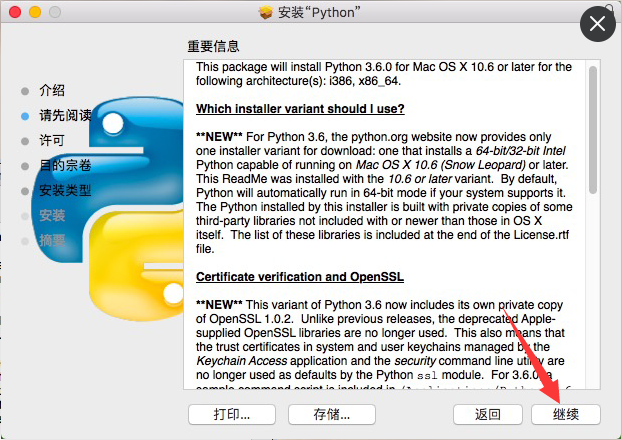Click the readme vertical scrollbar thumb
The image size is (622, 440).
tap(593, 130)
